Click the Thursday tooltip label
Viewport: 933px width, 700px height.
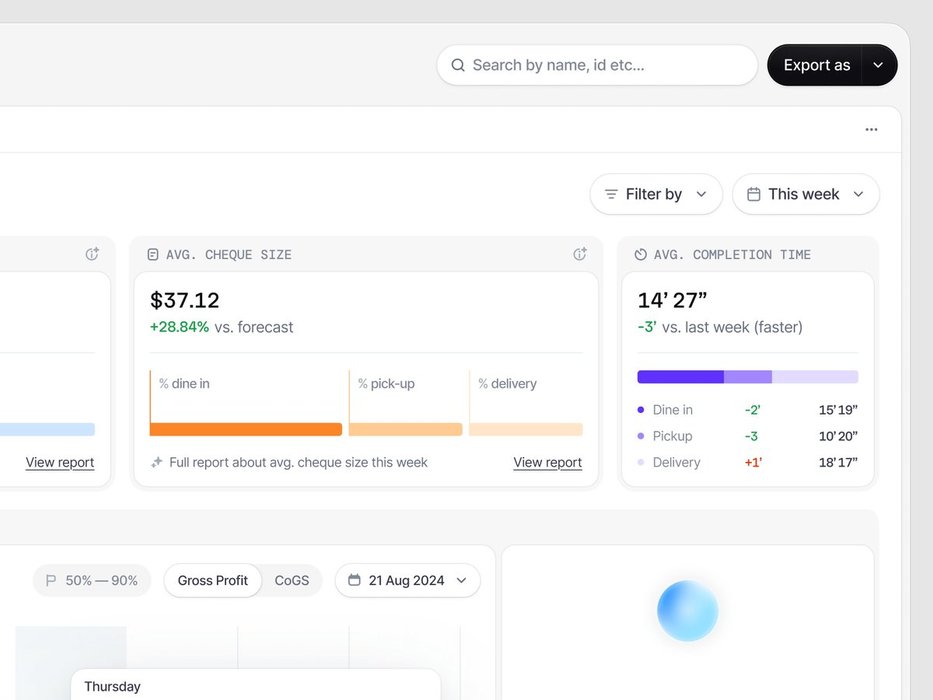tap(112, 686)
